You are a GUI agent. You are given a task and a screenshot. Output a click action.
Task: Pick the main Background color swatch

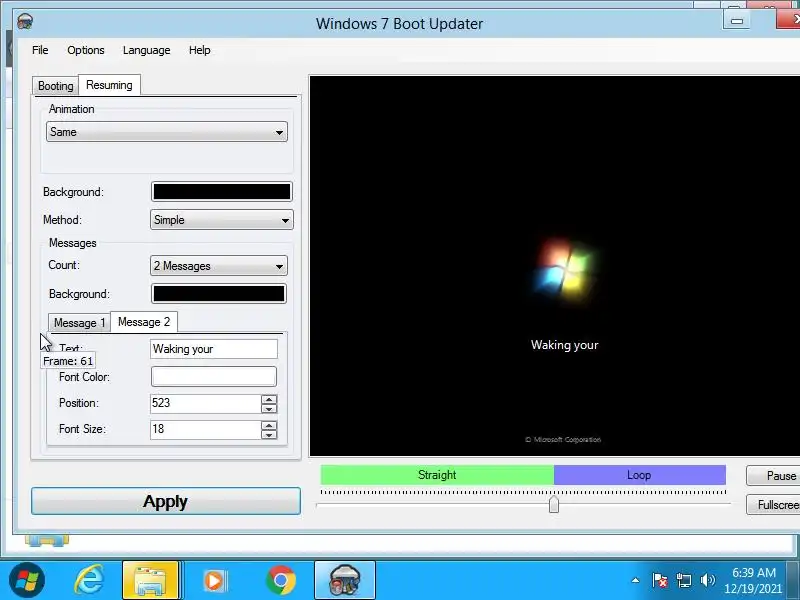(222, 192)
